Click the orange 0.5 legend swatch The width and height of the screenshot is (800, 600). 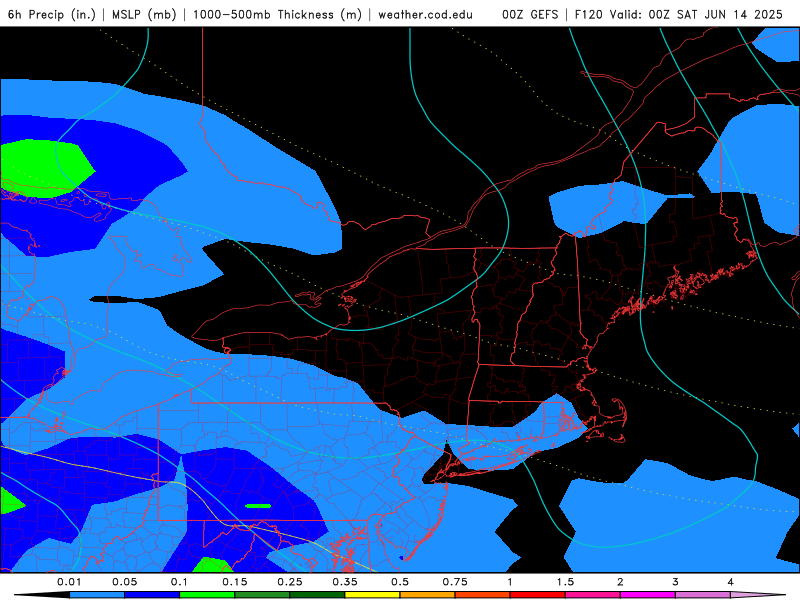pos(428,595)
